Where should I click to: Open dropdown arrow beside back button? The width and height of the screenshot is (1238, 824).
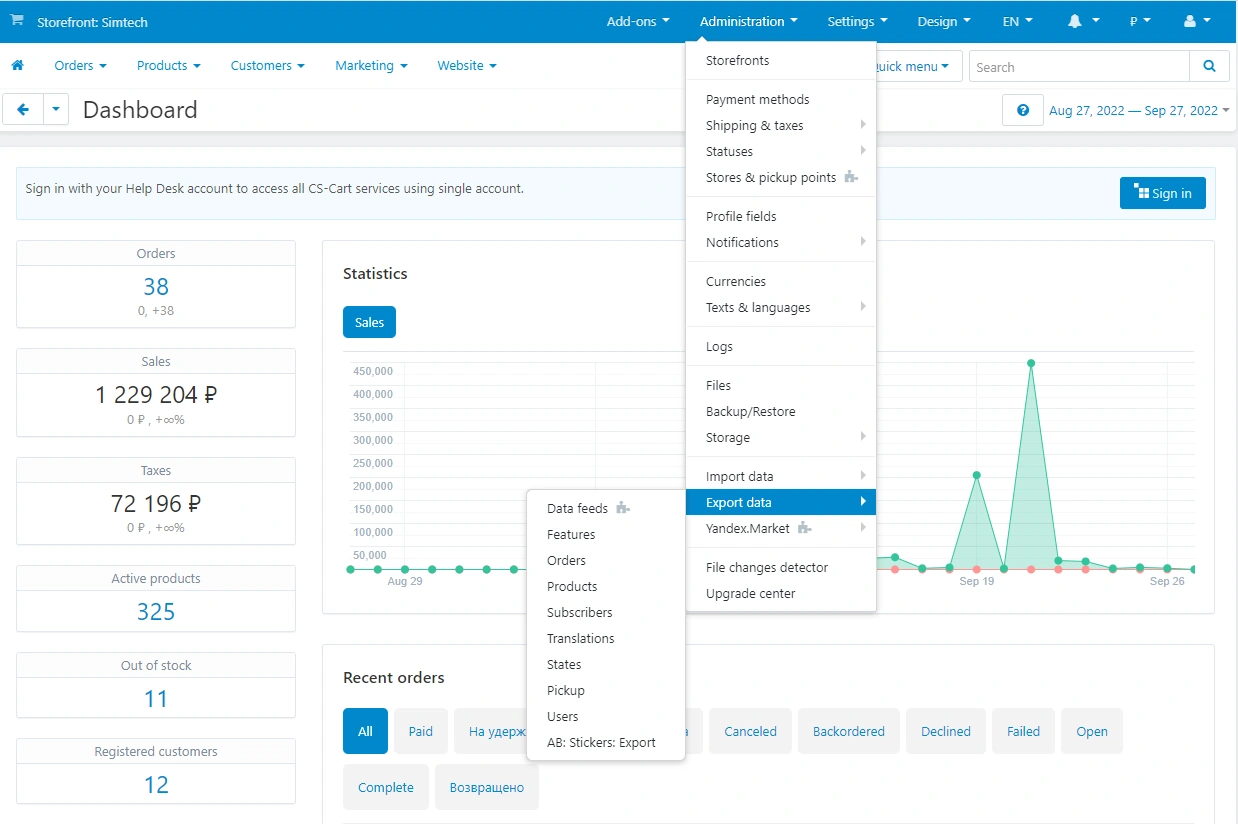[56, 110]
